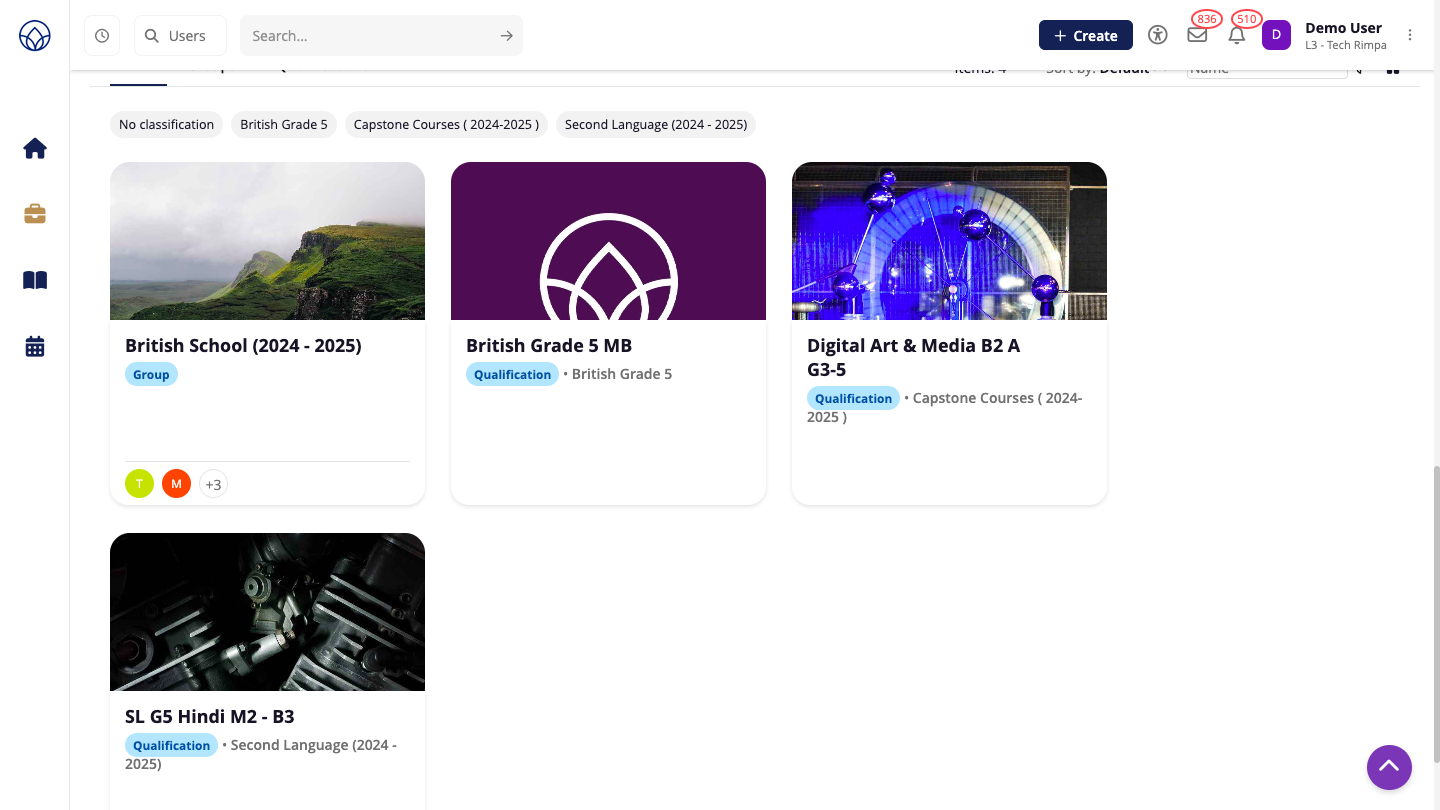Open the book library sidebar icon
Screen dimensions: 1440x810
pyautogui.click(x=35, y=281)
